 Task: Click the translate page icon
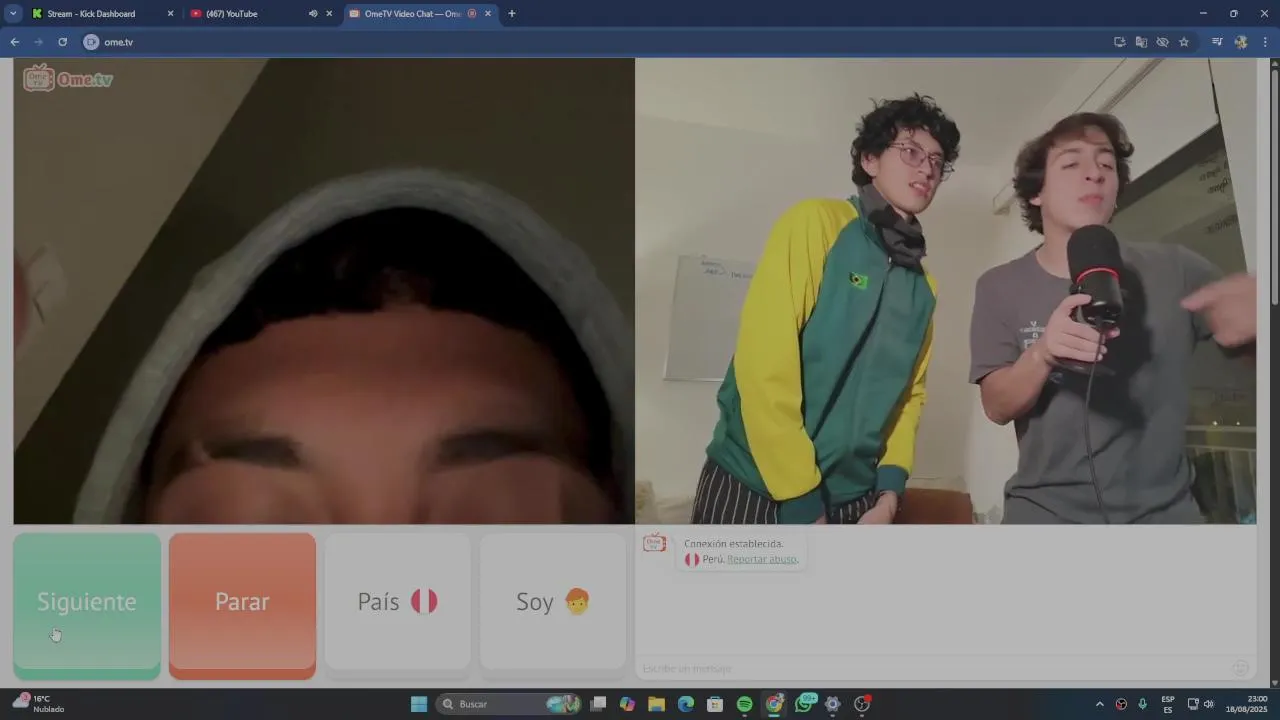coord(1141,42)
